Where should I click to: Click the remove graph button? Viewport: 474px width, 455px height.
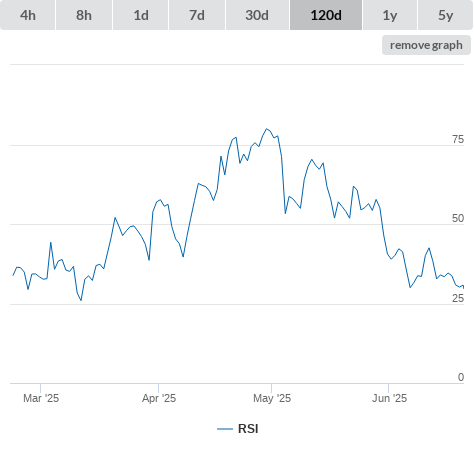click(x=426, y=45)
